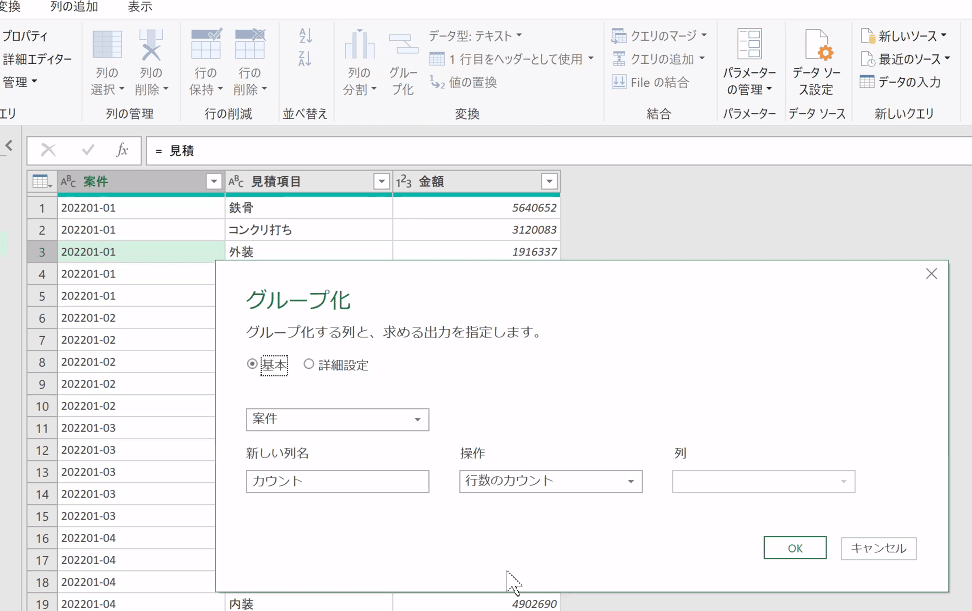This screenshot has width=972, height=611.
Task: Select the 行の保持 (Keep Rows) tool
Action: (205, 60)
